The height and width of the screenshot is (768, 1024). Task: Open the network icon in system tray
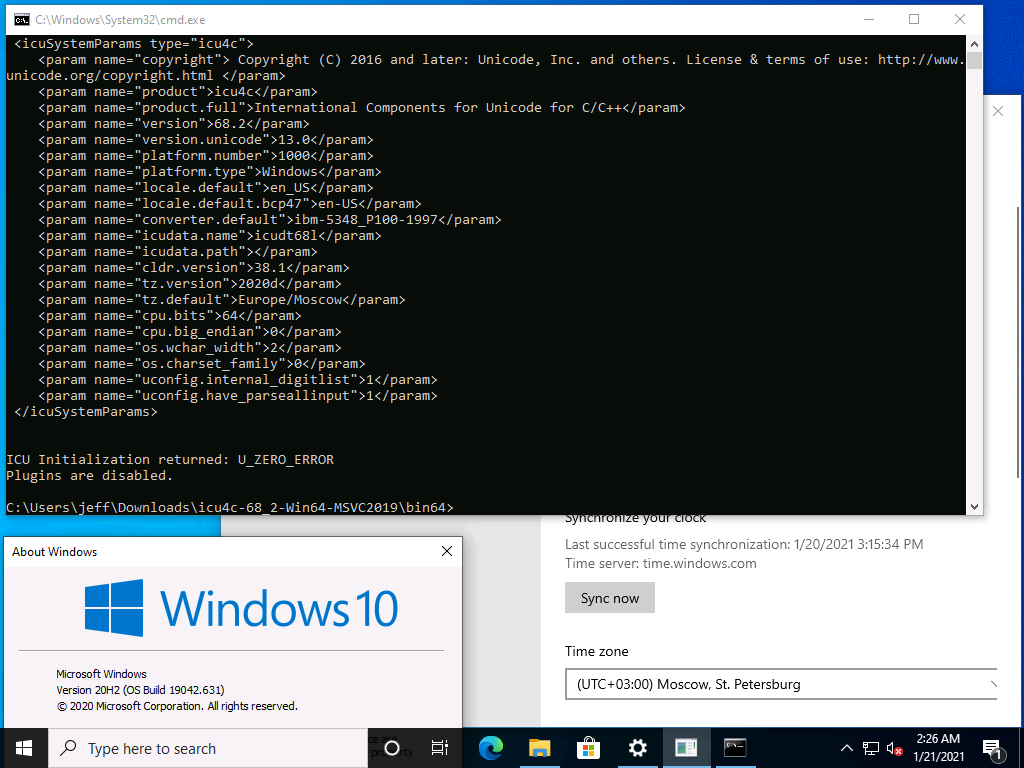pos(871,748)
